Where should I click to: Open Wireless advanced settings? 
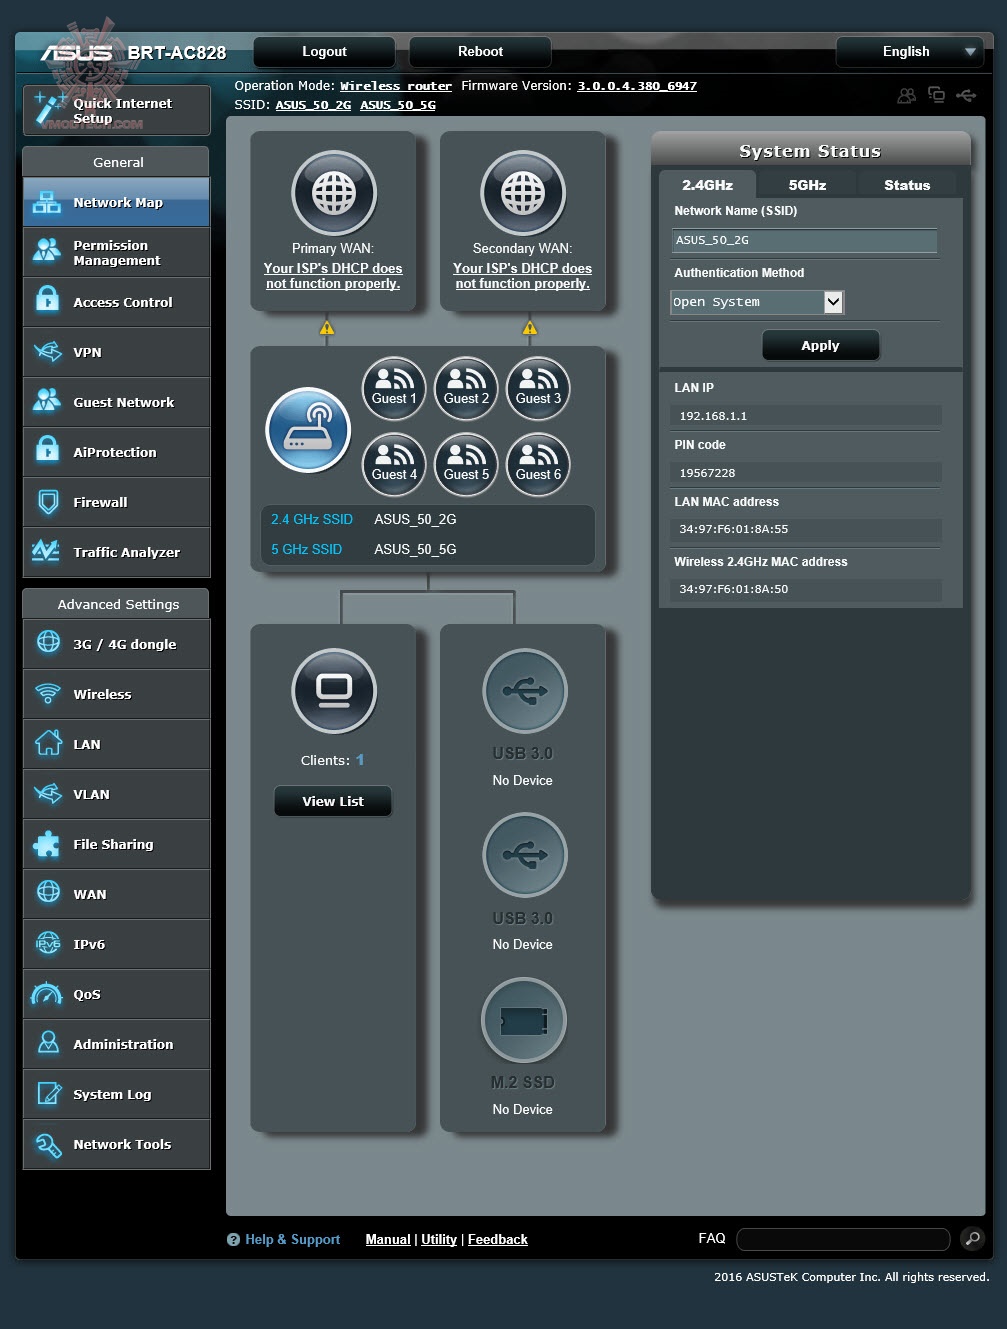click(x=117, y=694)
